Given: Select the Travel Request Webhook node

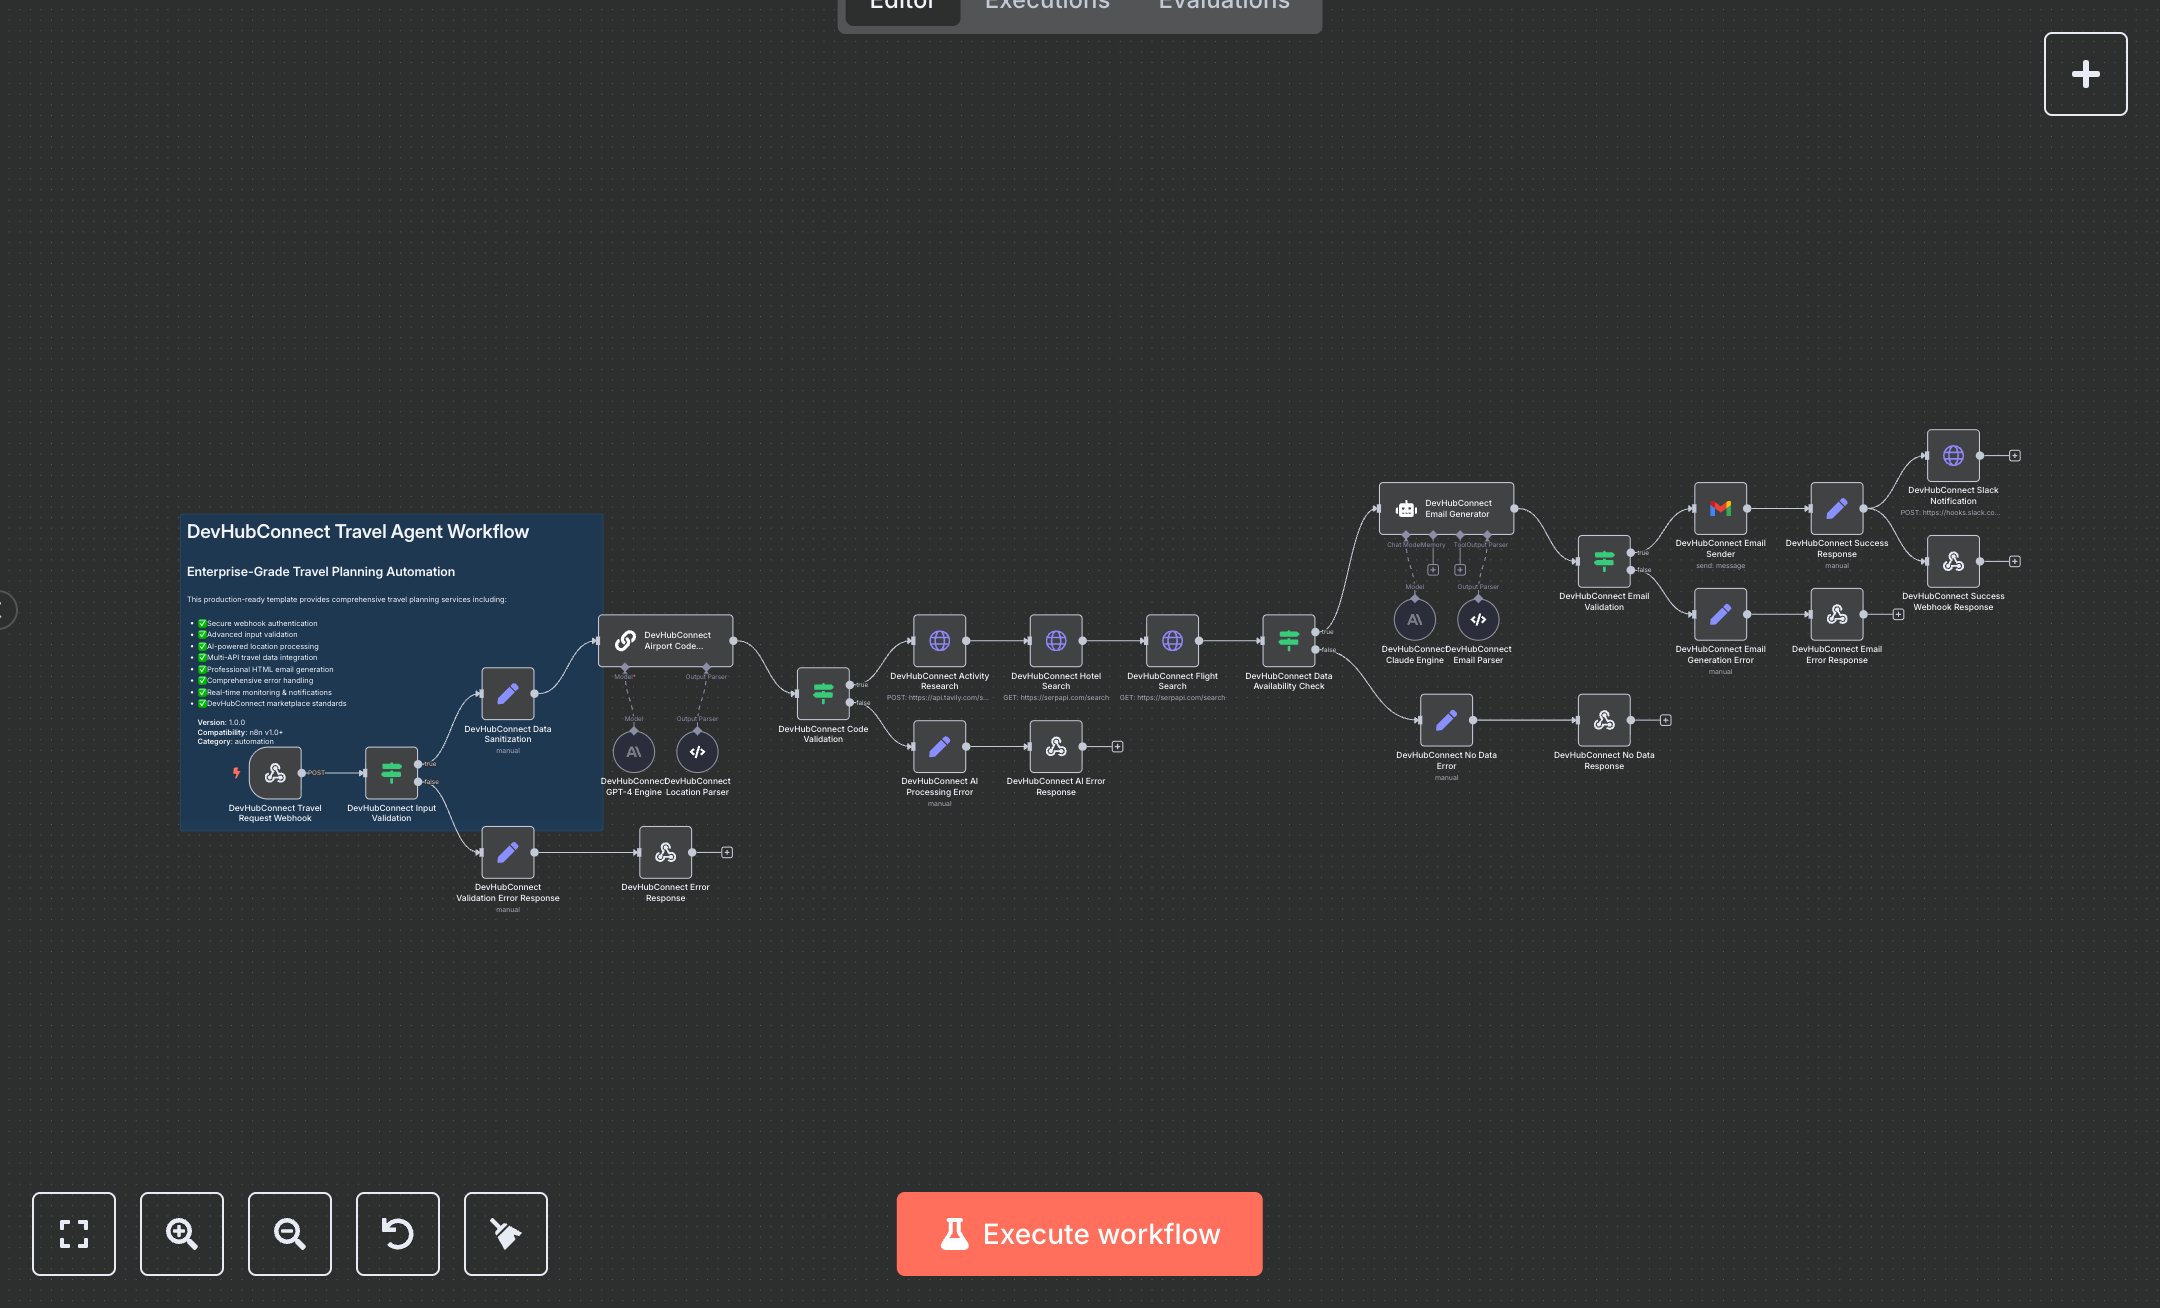Looking at the screenshot, I should [275, 773].
